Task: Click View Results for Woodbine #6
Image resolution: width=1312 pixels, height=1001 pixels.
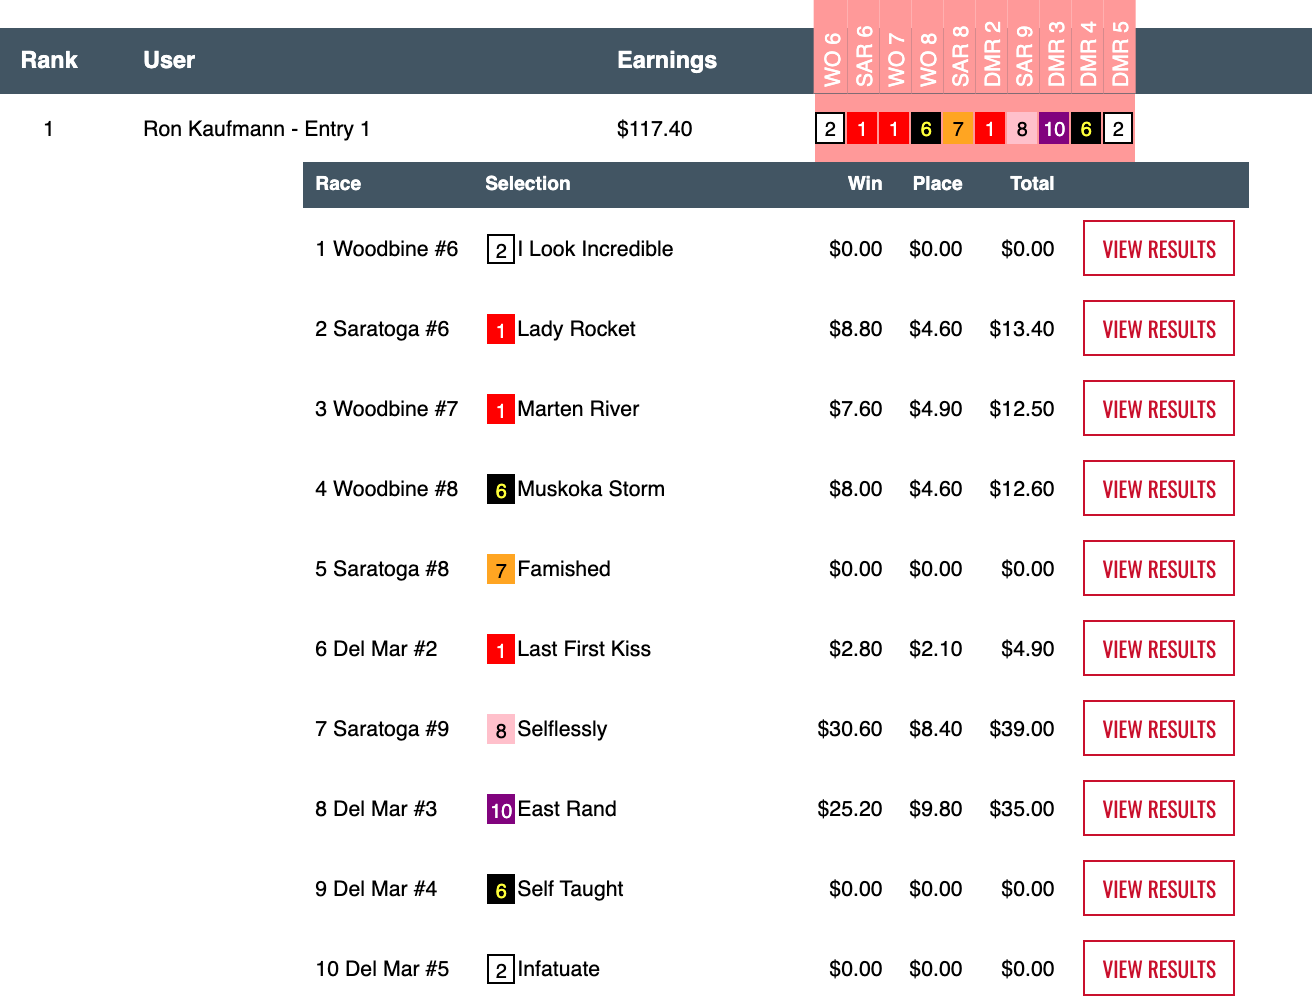Action: pos(1158,249)
